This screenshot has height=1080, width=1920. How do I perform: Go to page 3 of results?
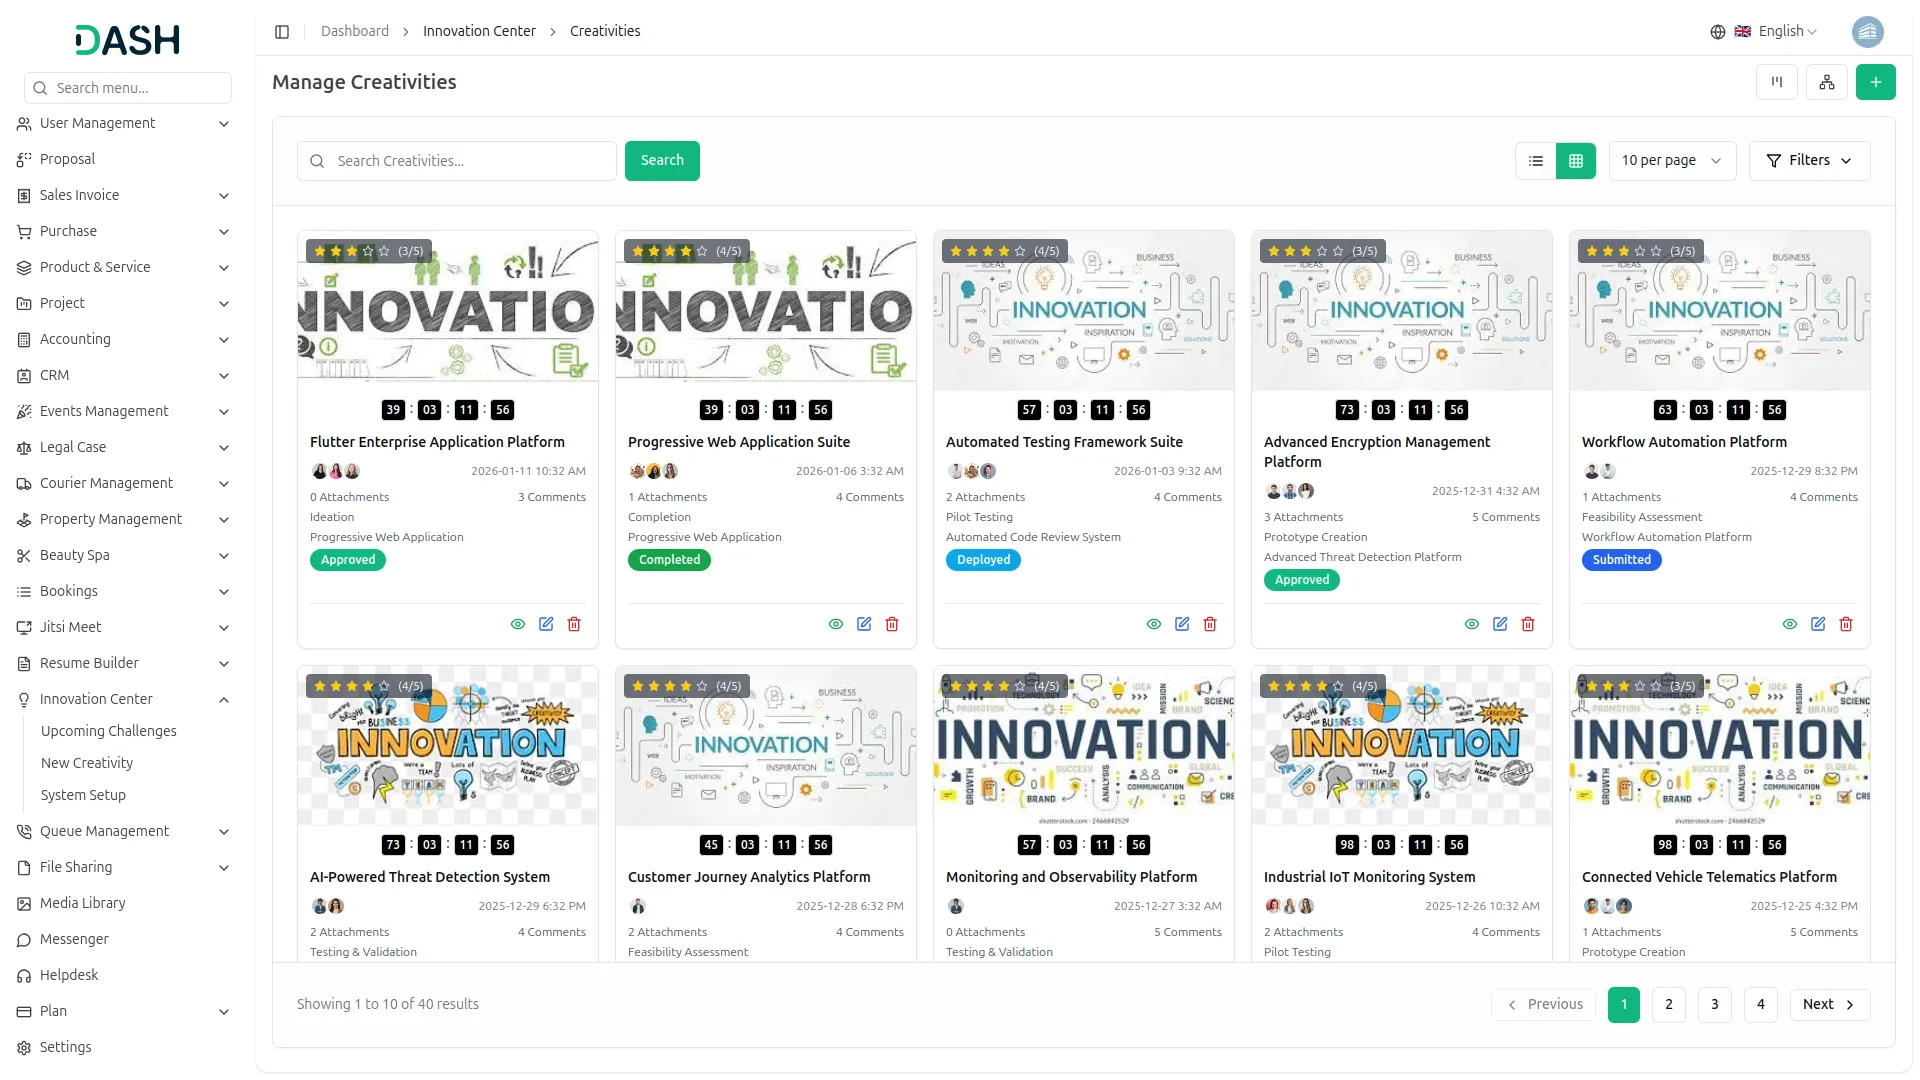point(1714,1004)
